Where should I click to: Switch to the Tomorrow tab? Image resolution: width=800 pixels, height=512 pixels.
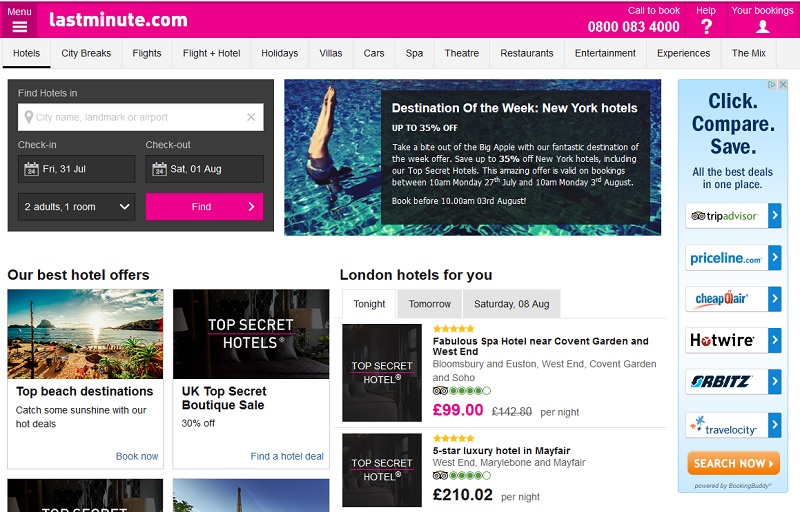tap(430, 304)
